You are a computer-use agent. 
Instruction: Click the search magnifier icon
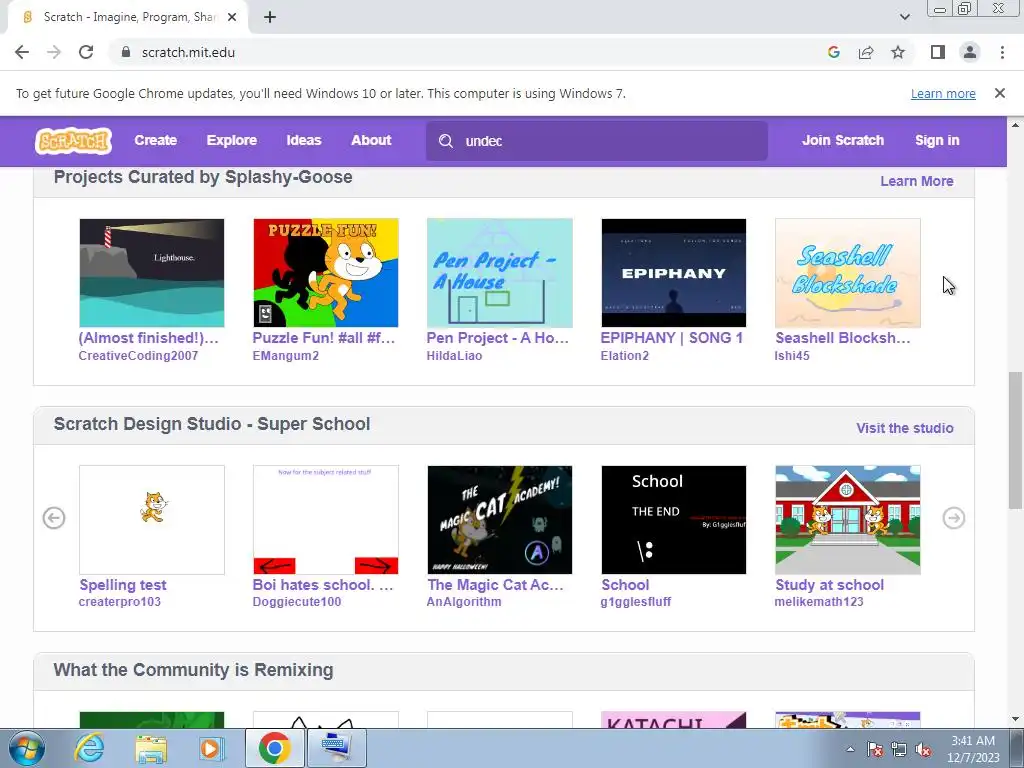[x=446, y=141]
